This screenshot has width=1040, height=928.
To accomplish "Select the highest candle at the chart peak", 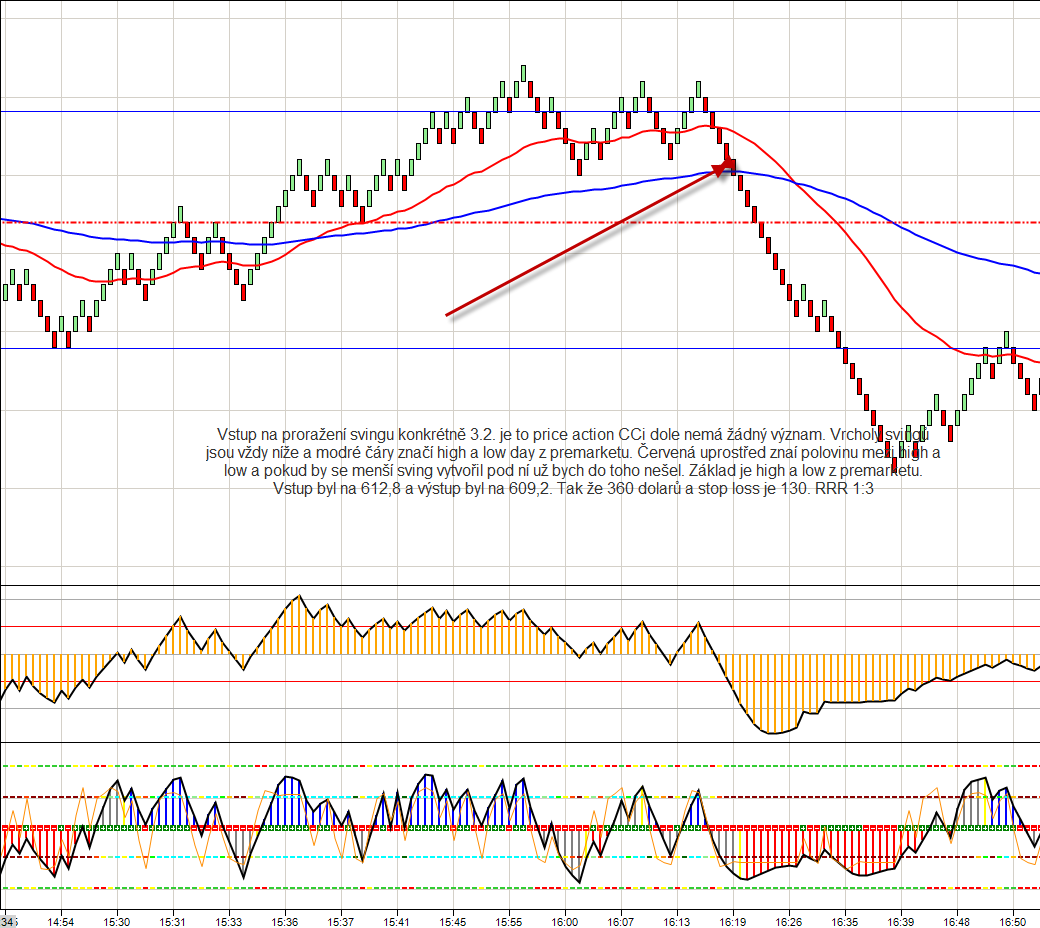I will click(523, 75).
